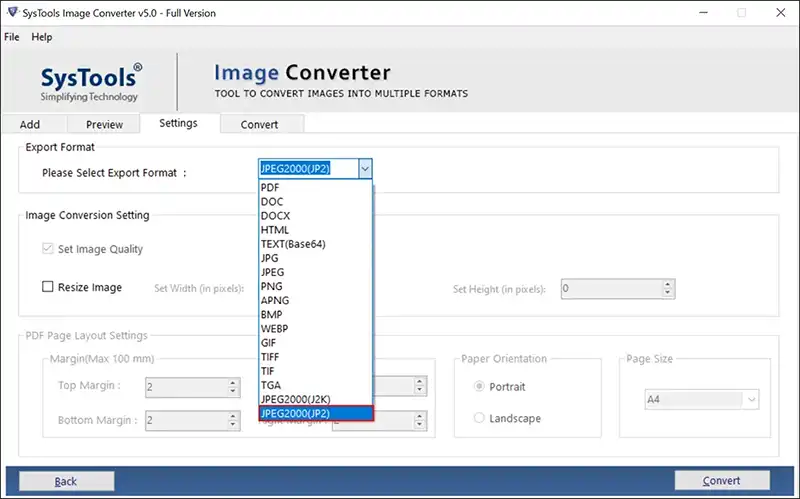Choose TEXT(Base64) export format

[315, 244]
